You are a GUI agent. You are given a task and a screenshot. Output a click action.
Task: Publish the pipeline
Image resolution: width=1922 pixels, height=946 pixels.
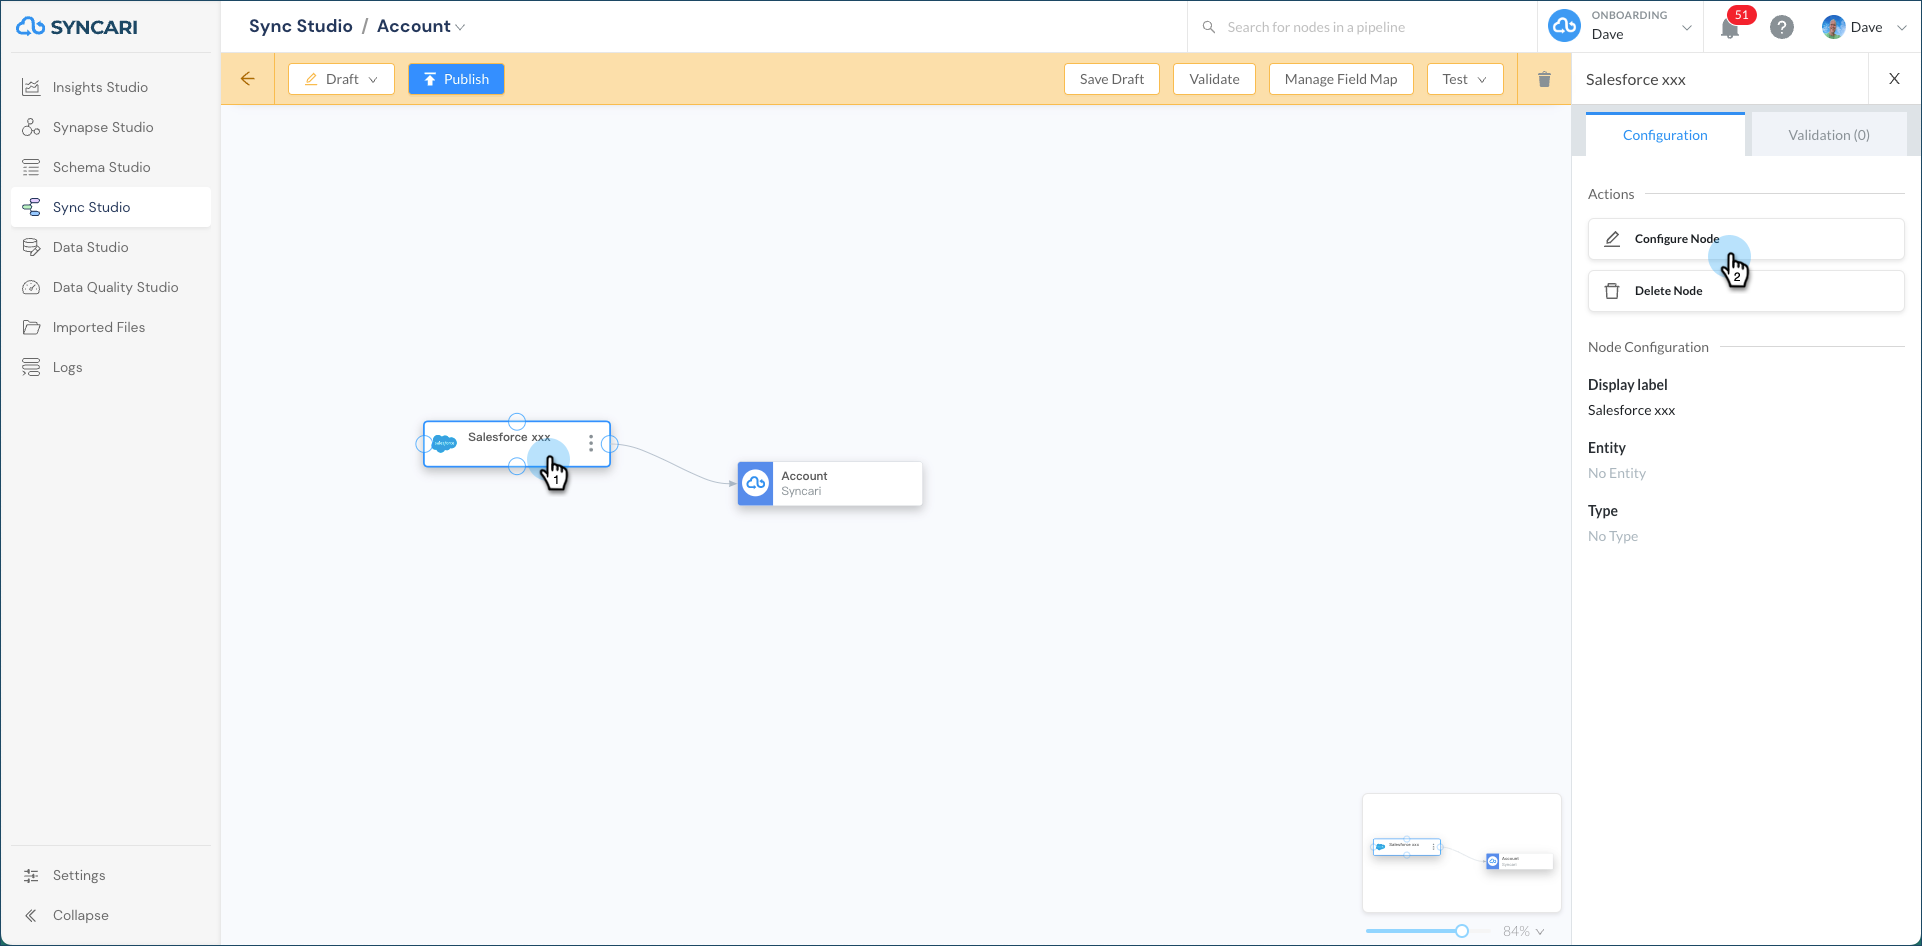point(456,79)
